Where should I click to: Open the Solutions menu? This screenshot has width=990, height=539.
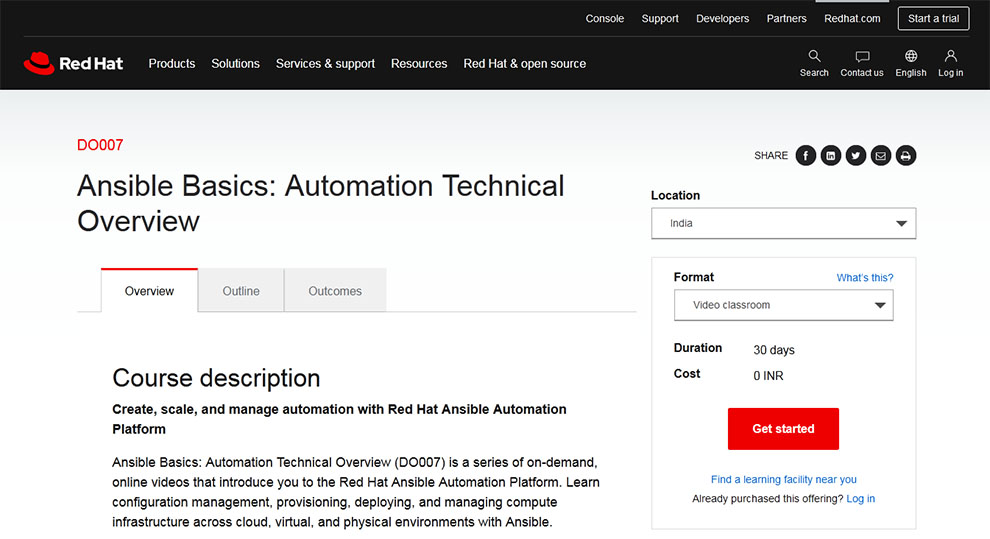(236, 64)
